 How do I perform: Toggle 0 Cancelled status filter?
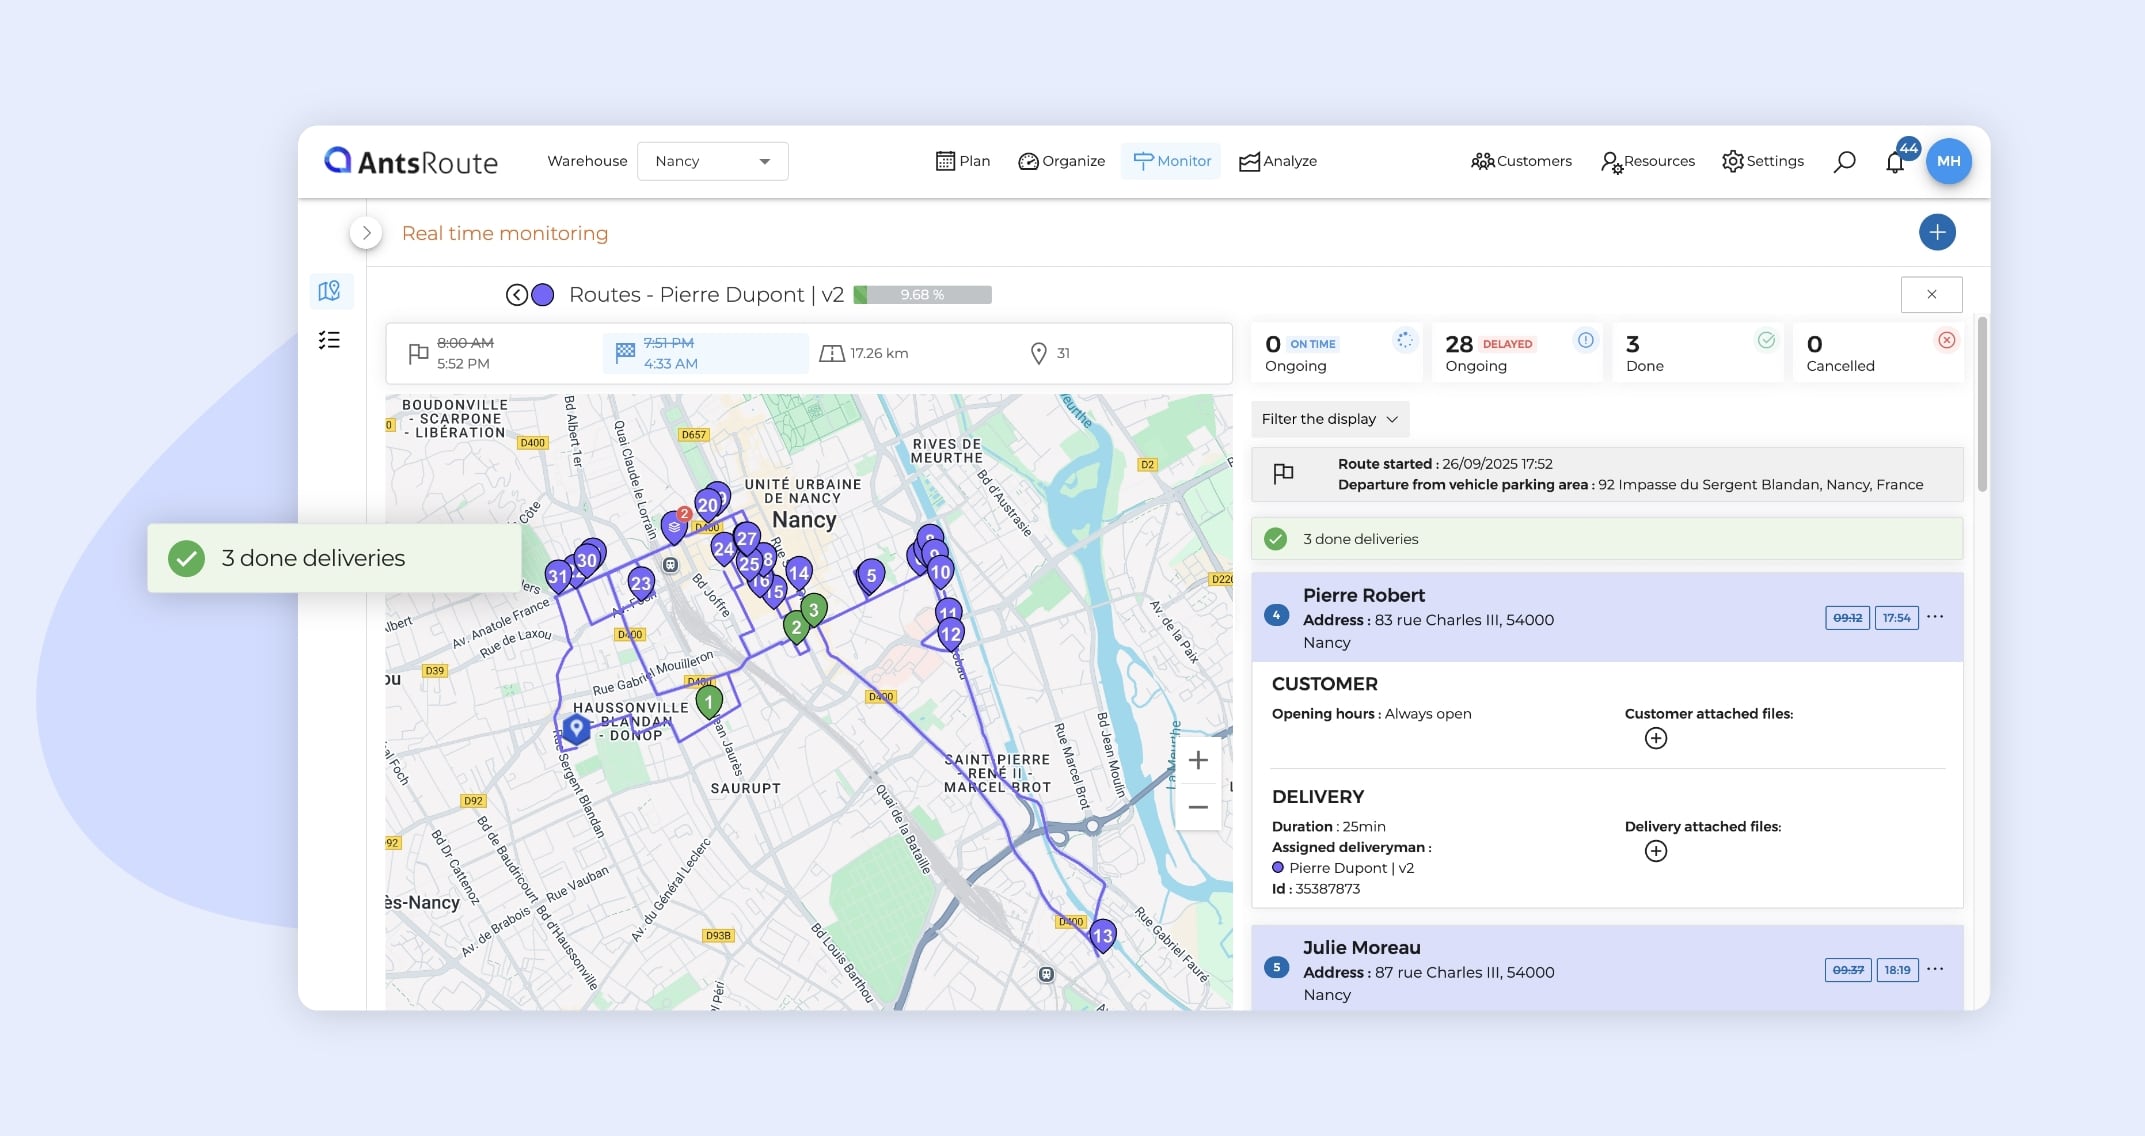click(1877, 353)
